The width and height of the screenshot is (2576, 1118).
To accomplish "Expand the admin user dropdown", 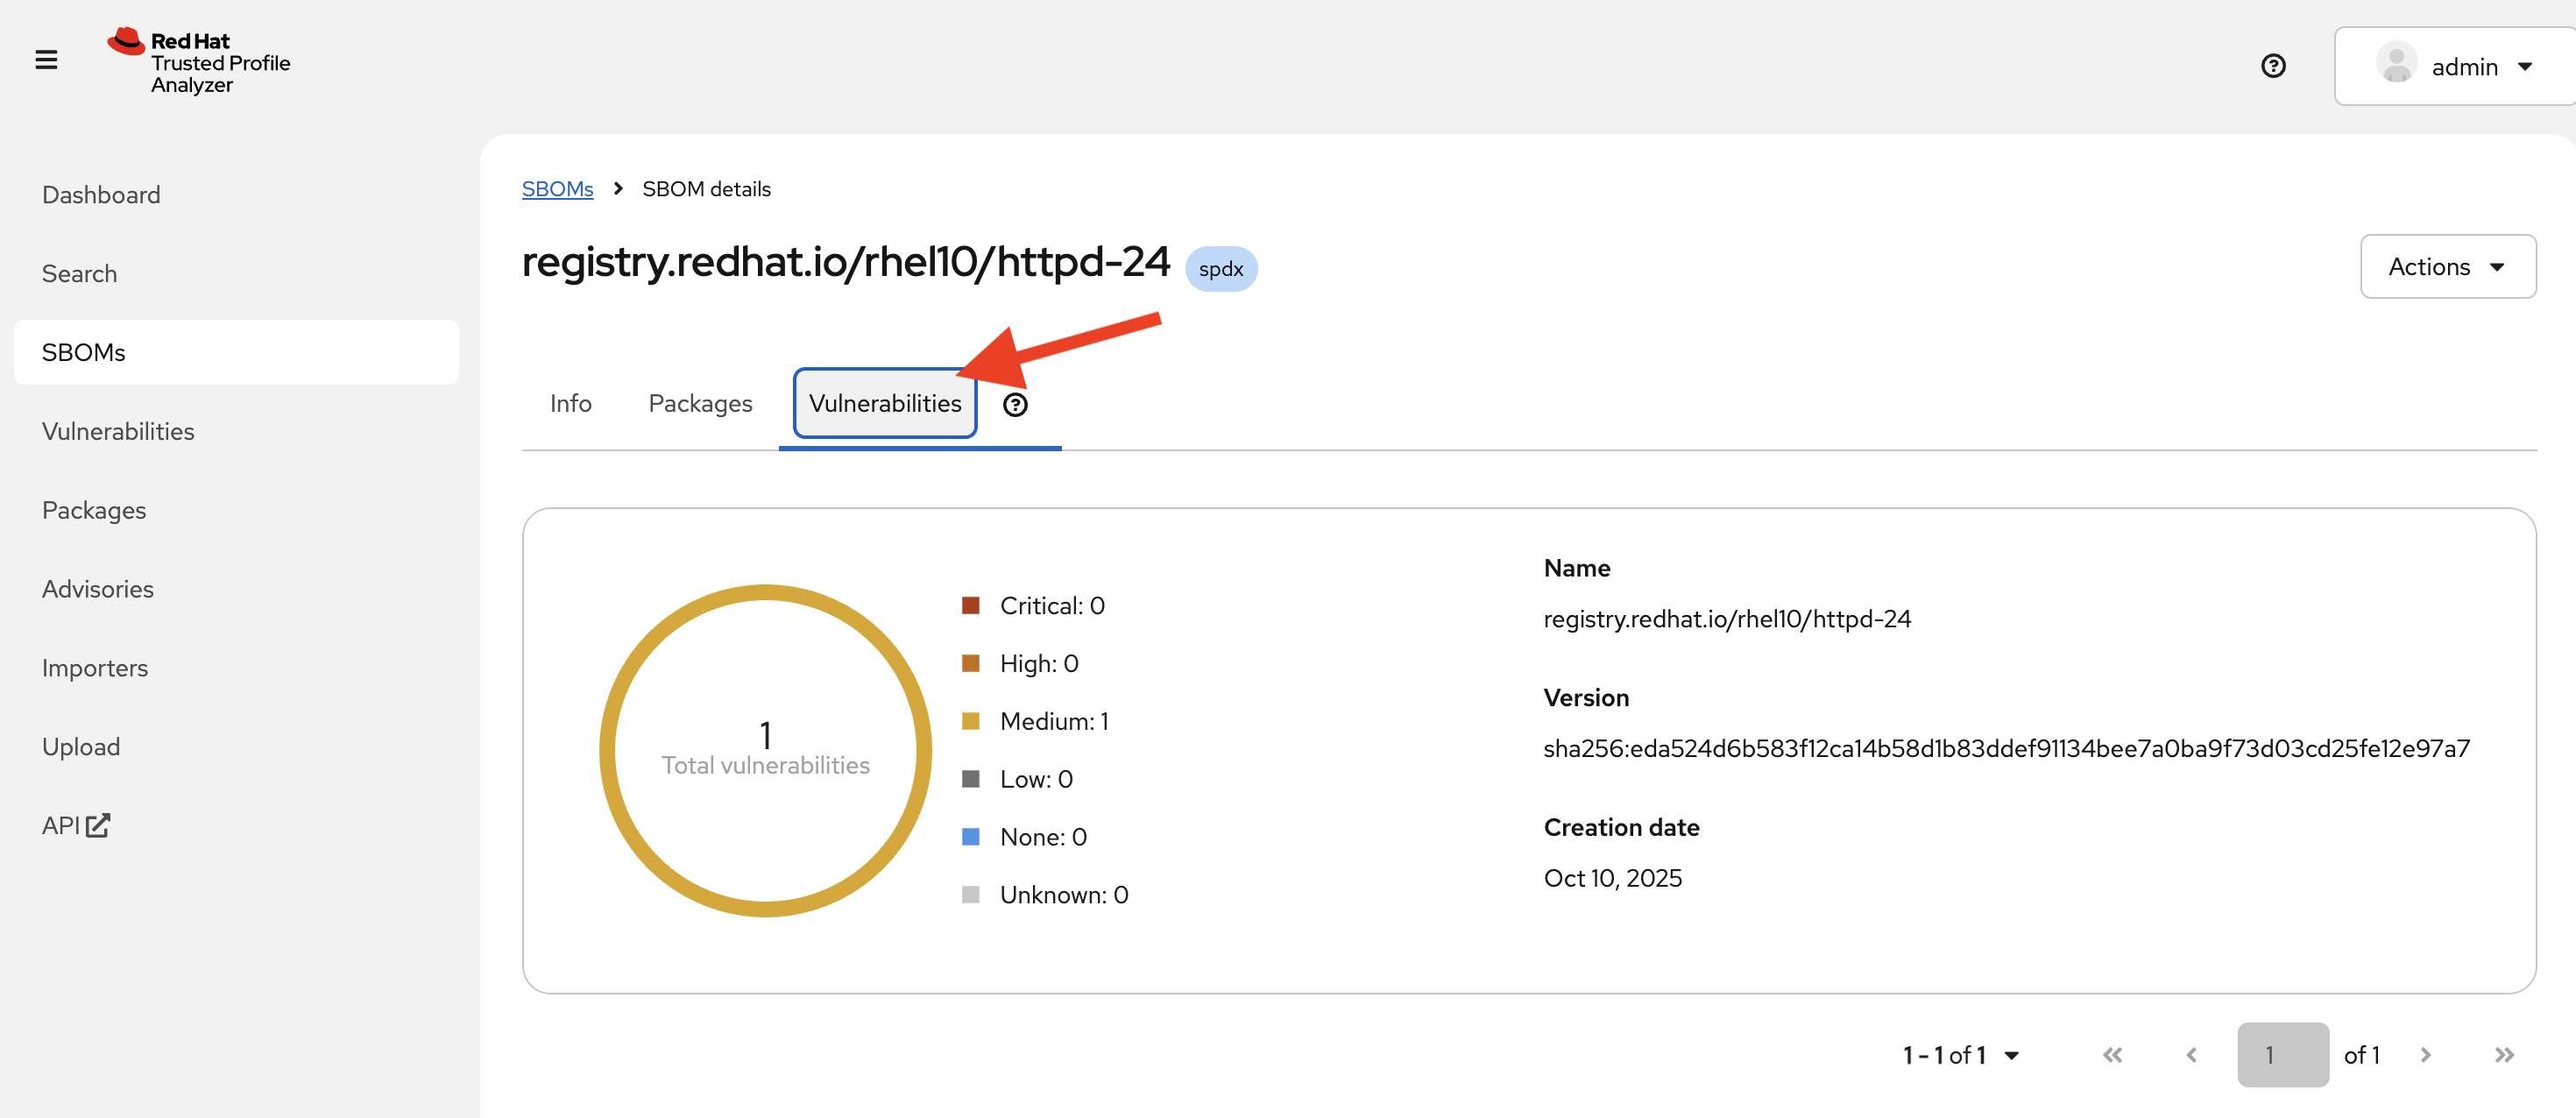I will [2524, 67].
